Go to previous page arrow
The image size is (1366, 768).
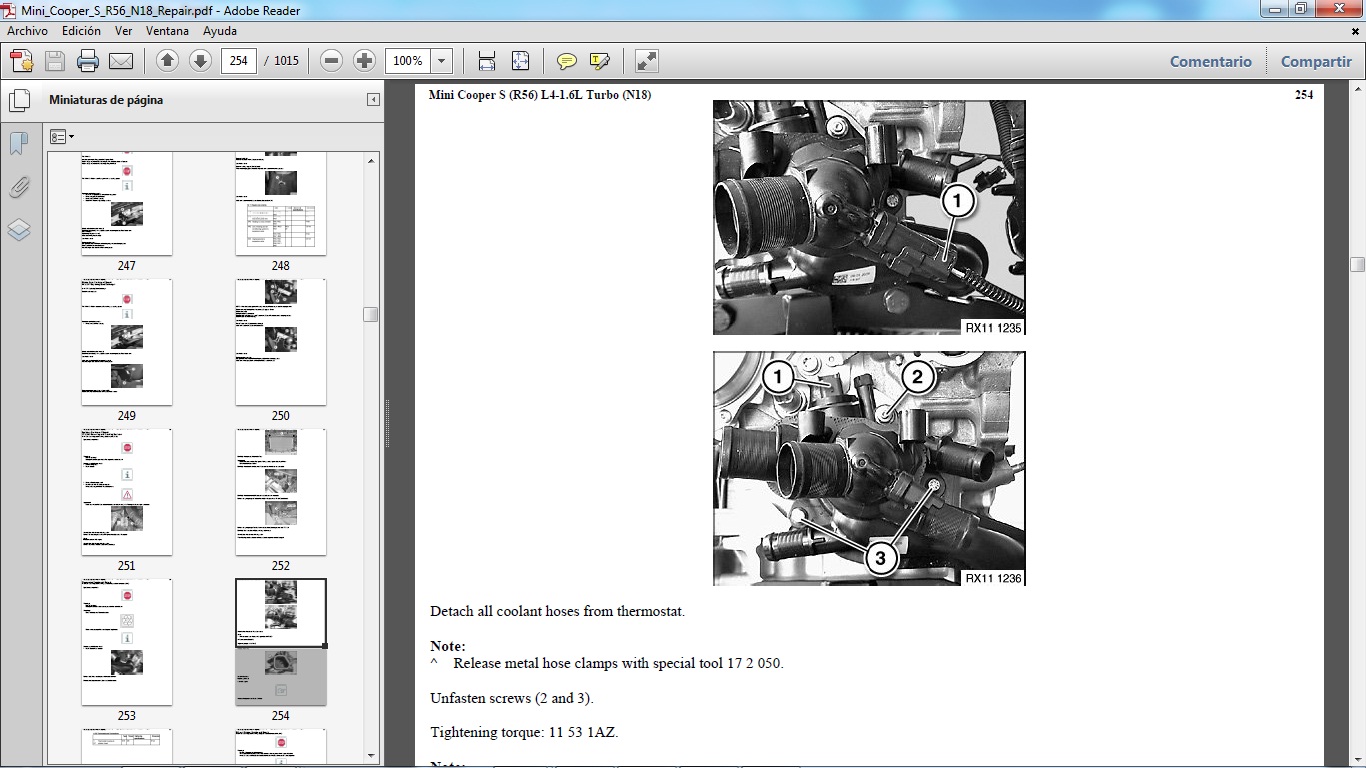[167, 61]
